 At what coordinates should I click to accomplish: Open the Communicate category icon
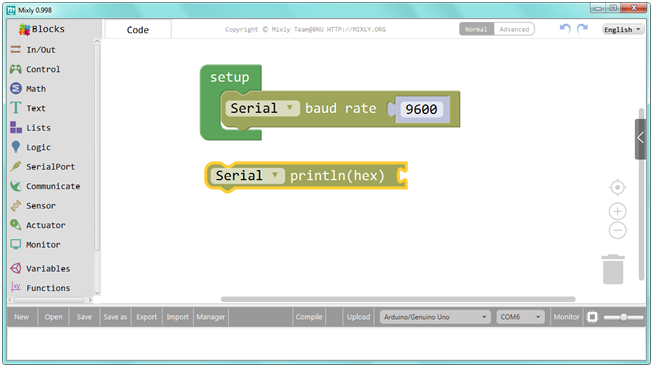(15, 186)
